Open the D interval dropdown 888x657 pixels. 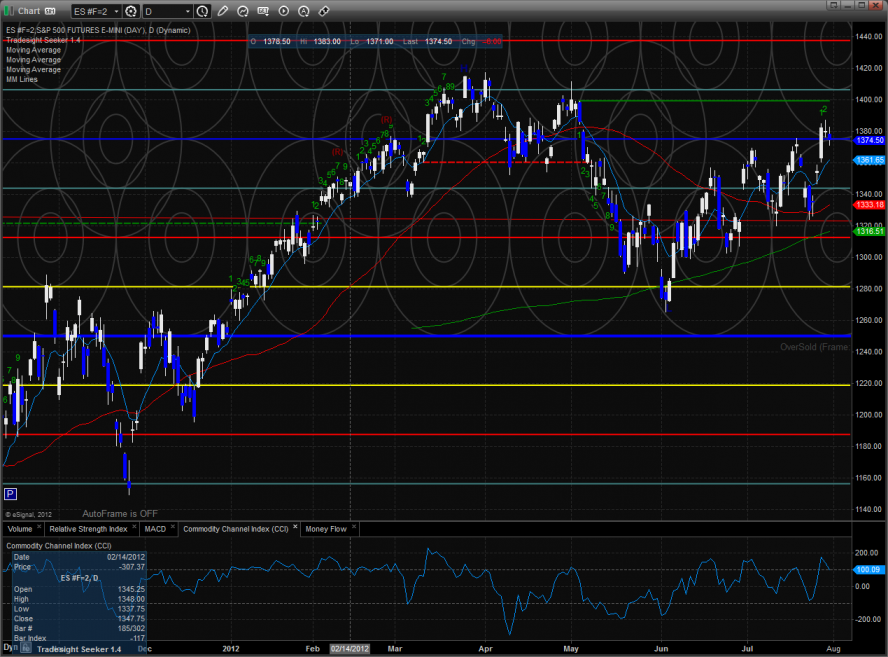[x=188, y=11]
